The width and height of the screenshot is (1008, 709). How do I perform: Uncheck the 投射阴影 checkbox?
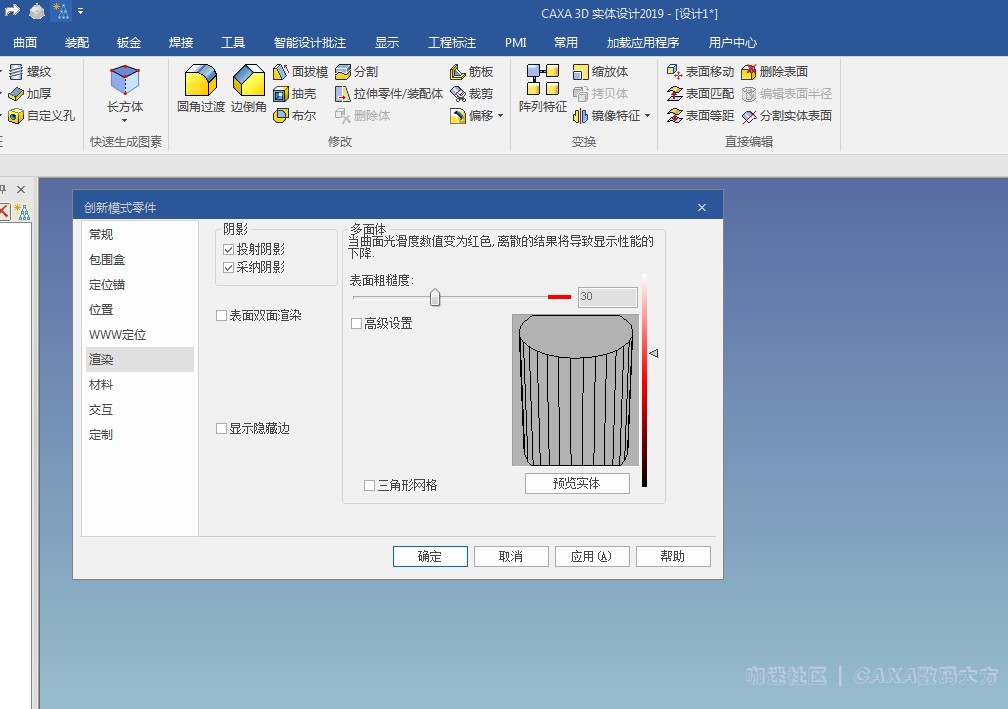pyautogui.click(x=228, y=249)
